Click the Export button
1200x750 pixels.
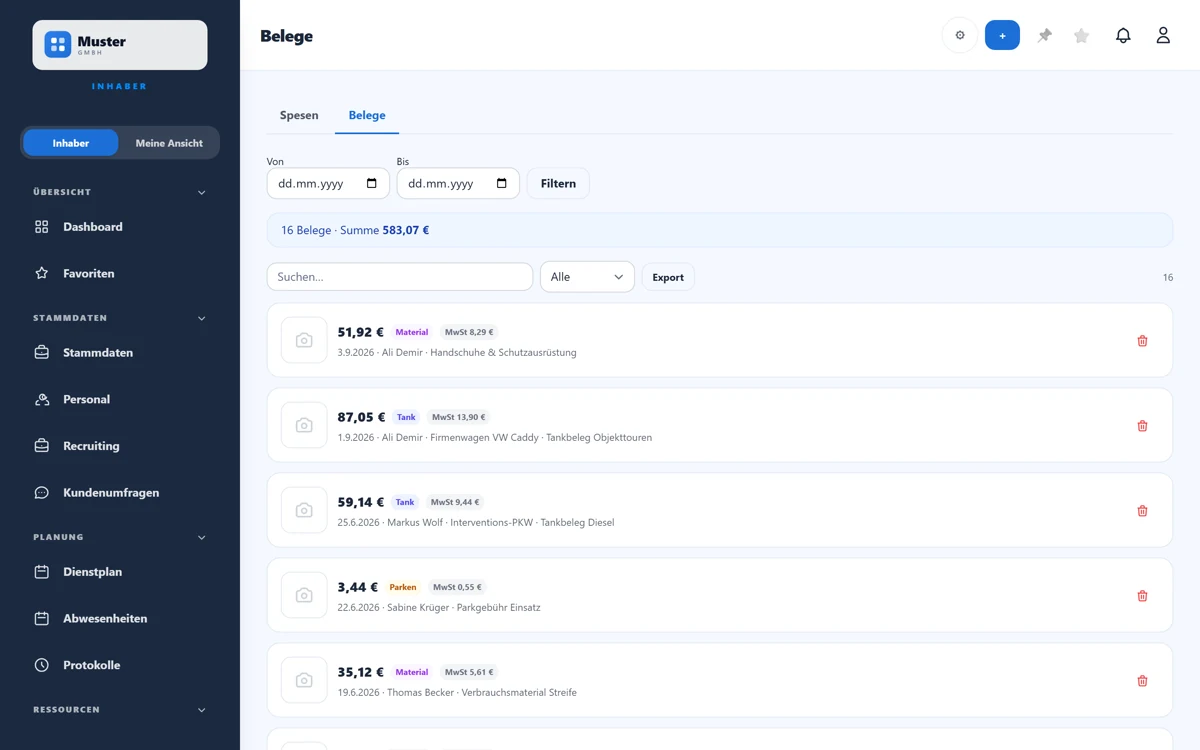[x=668, y=277]
